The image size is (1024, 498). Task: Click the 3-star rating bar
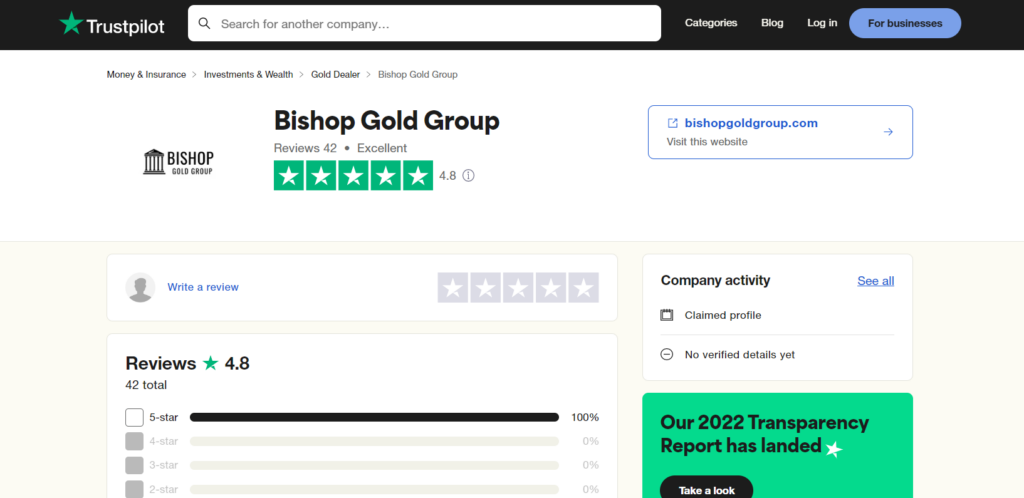pos(374,465)
